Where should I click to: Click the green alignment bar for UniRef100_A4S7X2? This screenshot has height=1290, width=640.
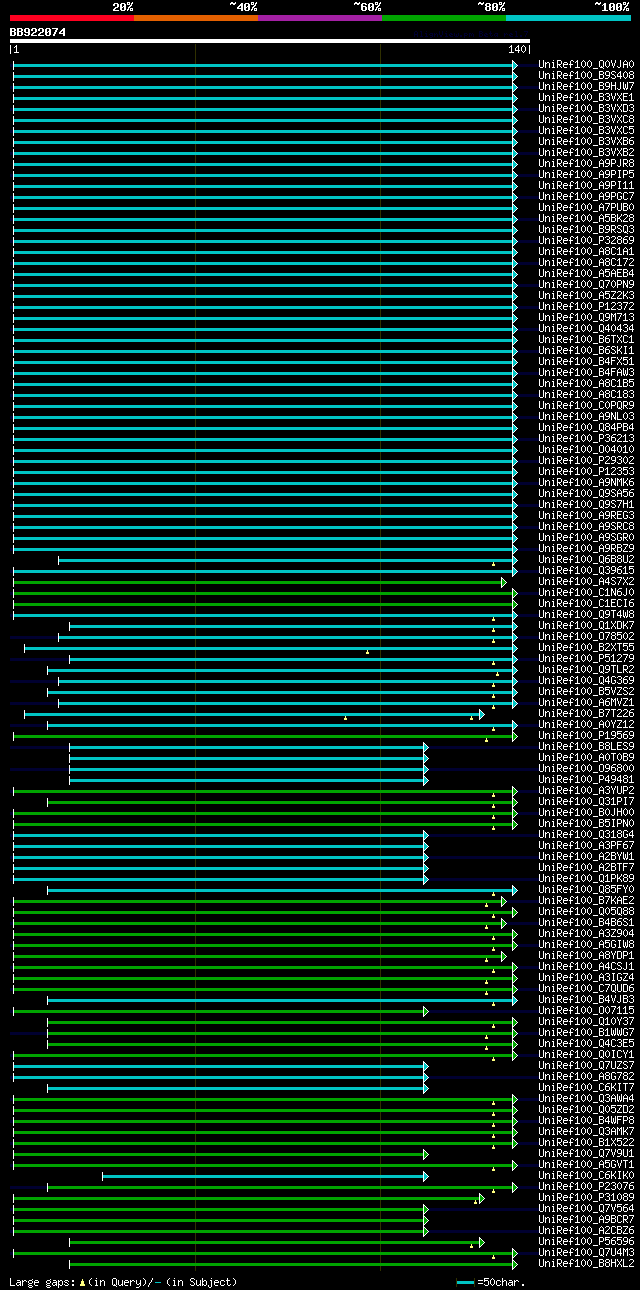260,582
